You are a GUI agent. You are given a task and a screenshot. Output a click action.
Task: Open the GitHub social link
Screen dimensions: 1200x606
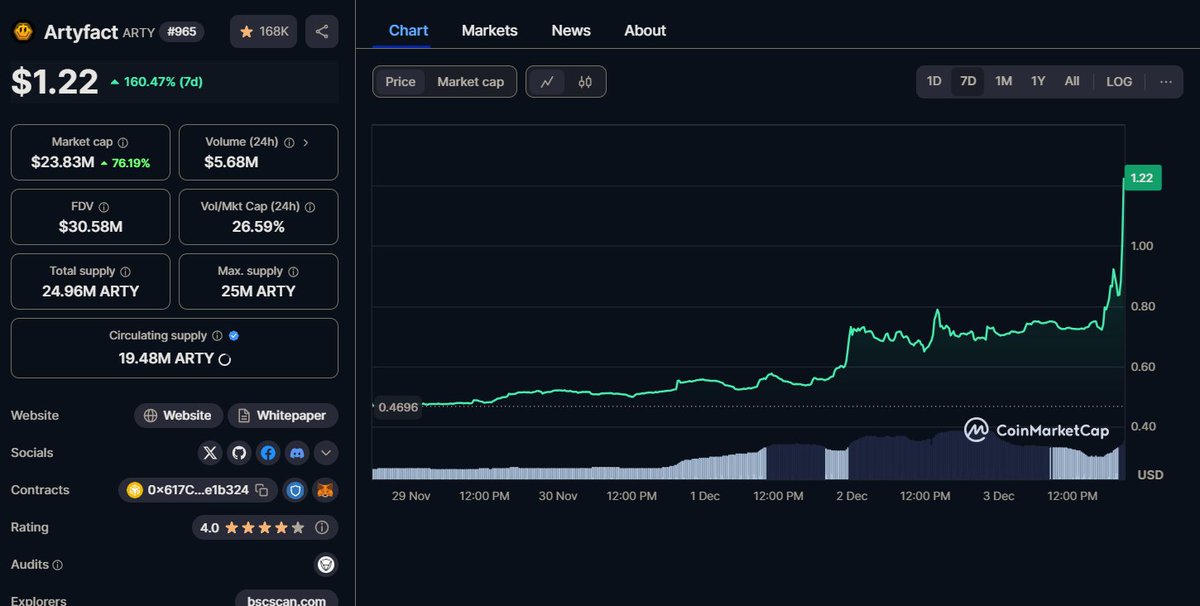(x=239, y=453)
